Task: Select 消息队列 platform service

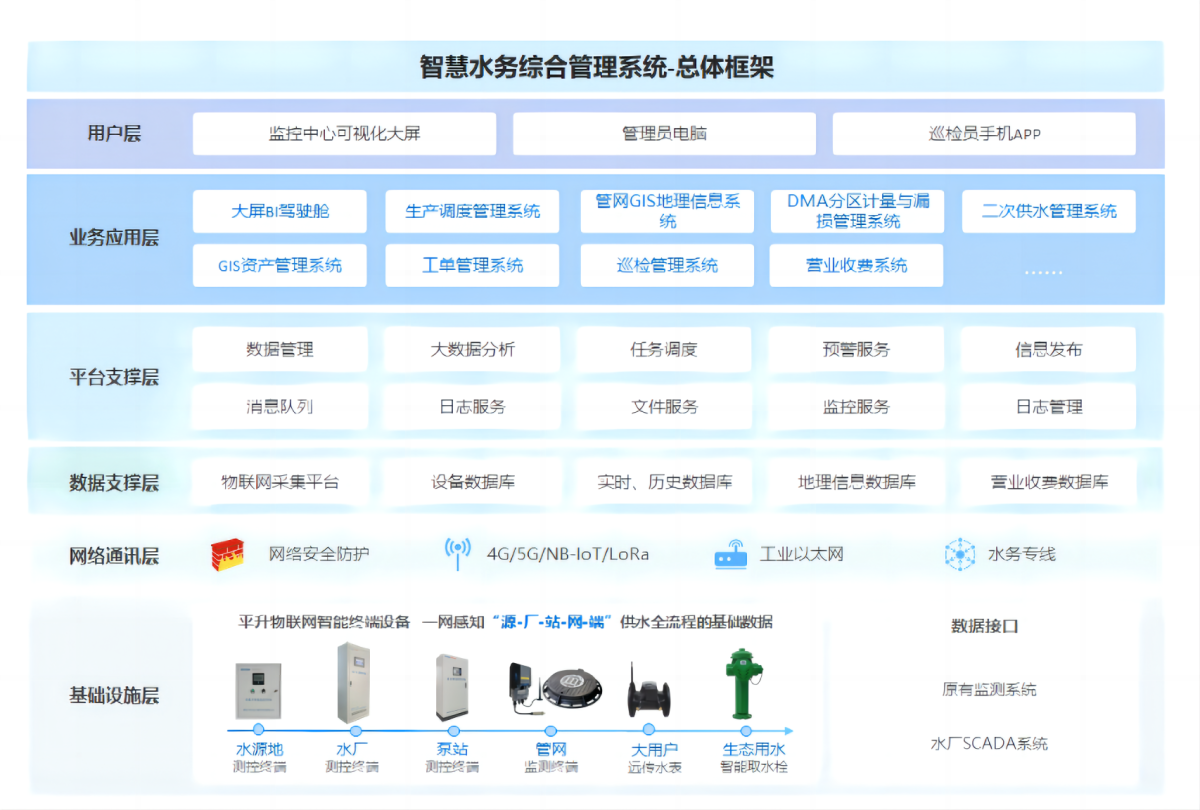Action: [280, 407]
